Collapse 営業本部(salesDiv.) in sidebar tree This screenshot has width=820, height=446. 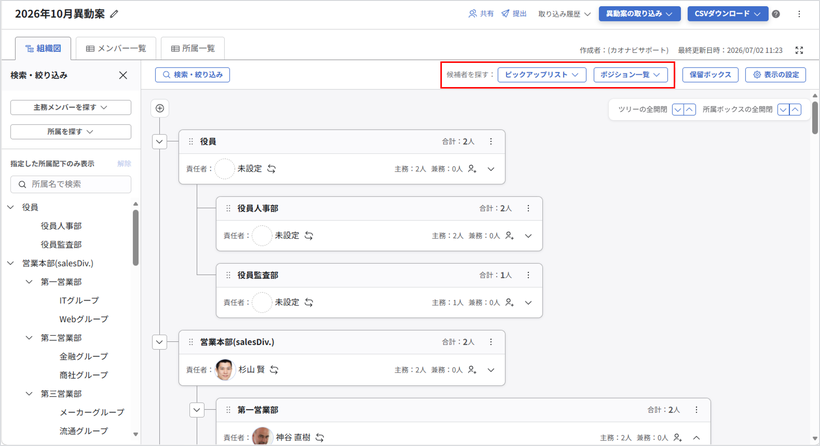coord(10,263)
